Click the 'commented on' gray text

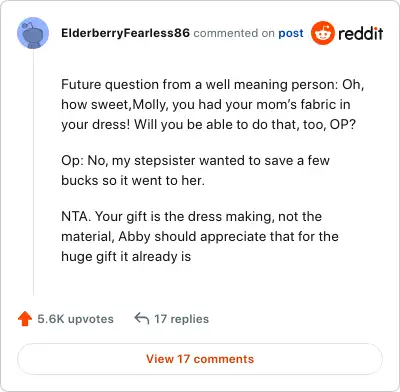click(x=234, y=33)
